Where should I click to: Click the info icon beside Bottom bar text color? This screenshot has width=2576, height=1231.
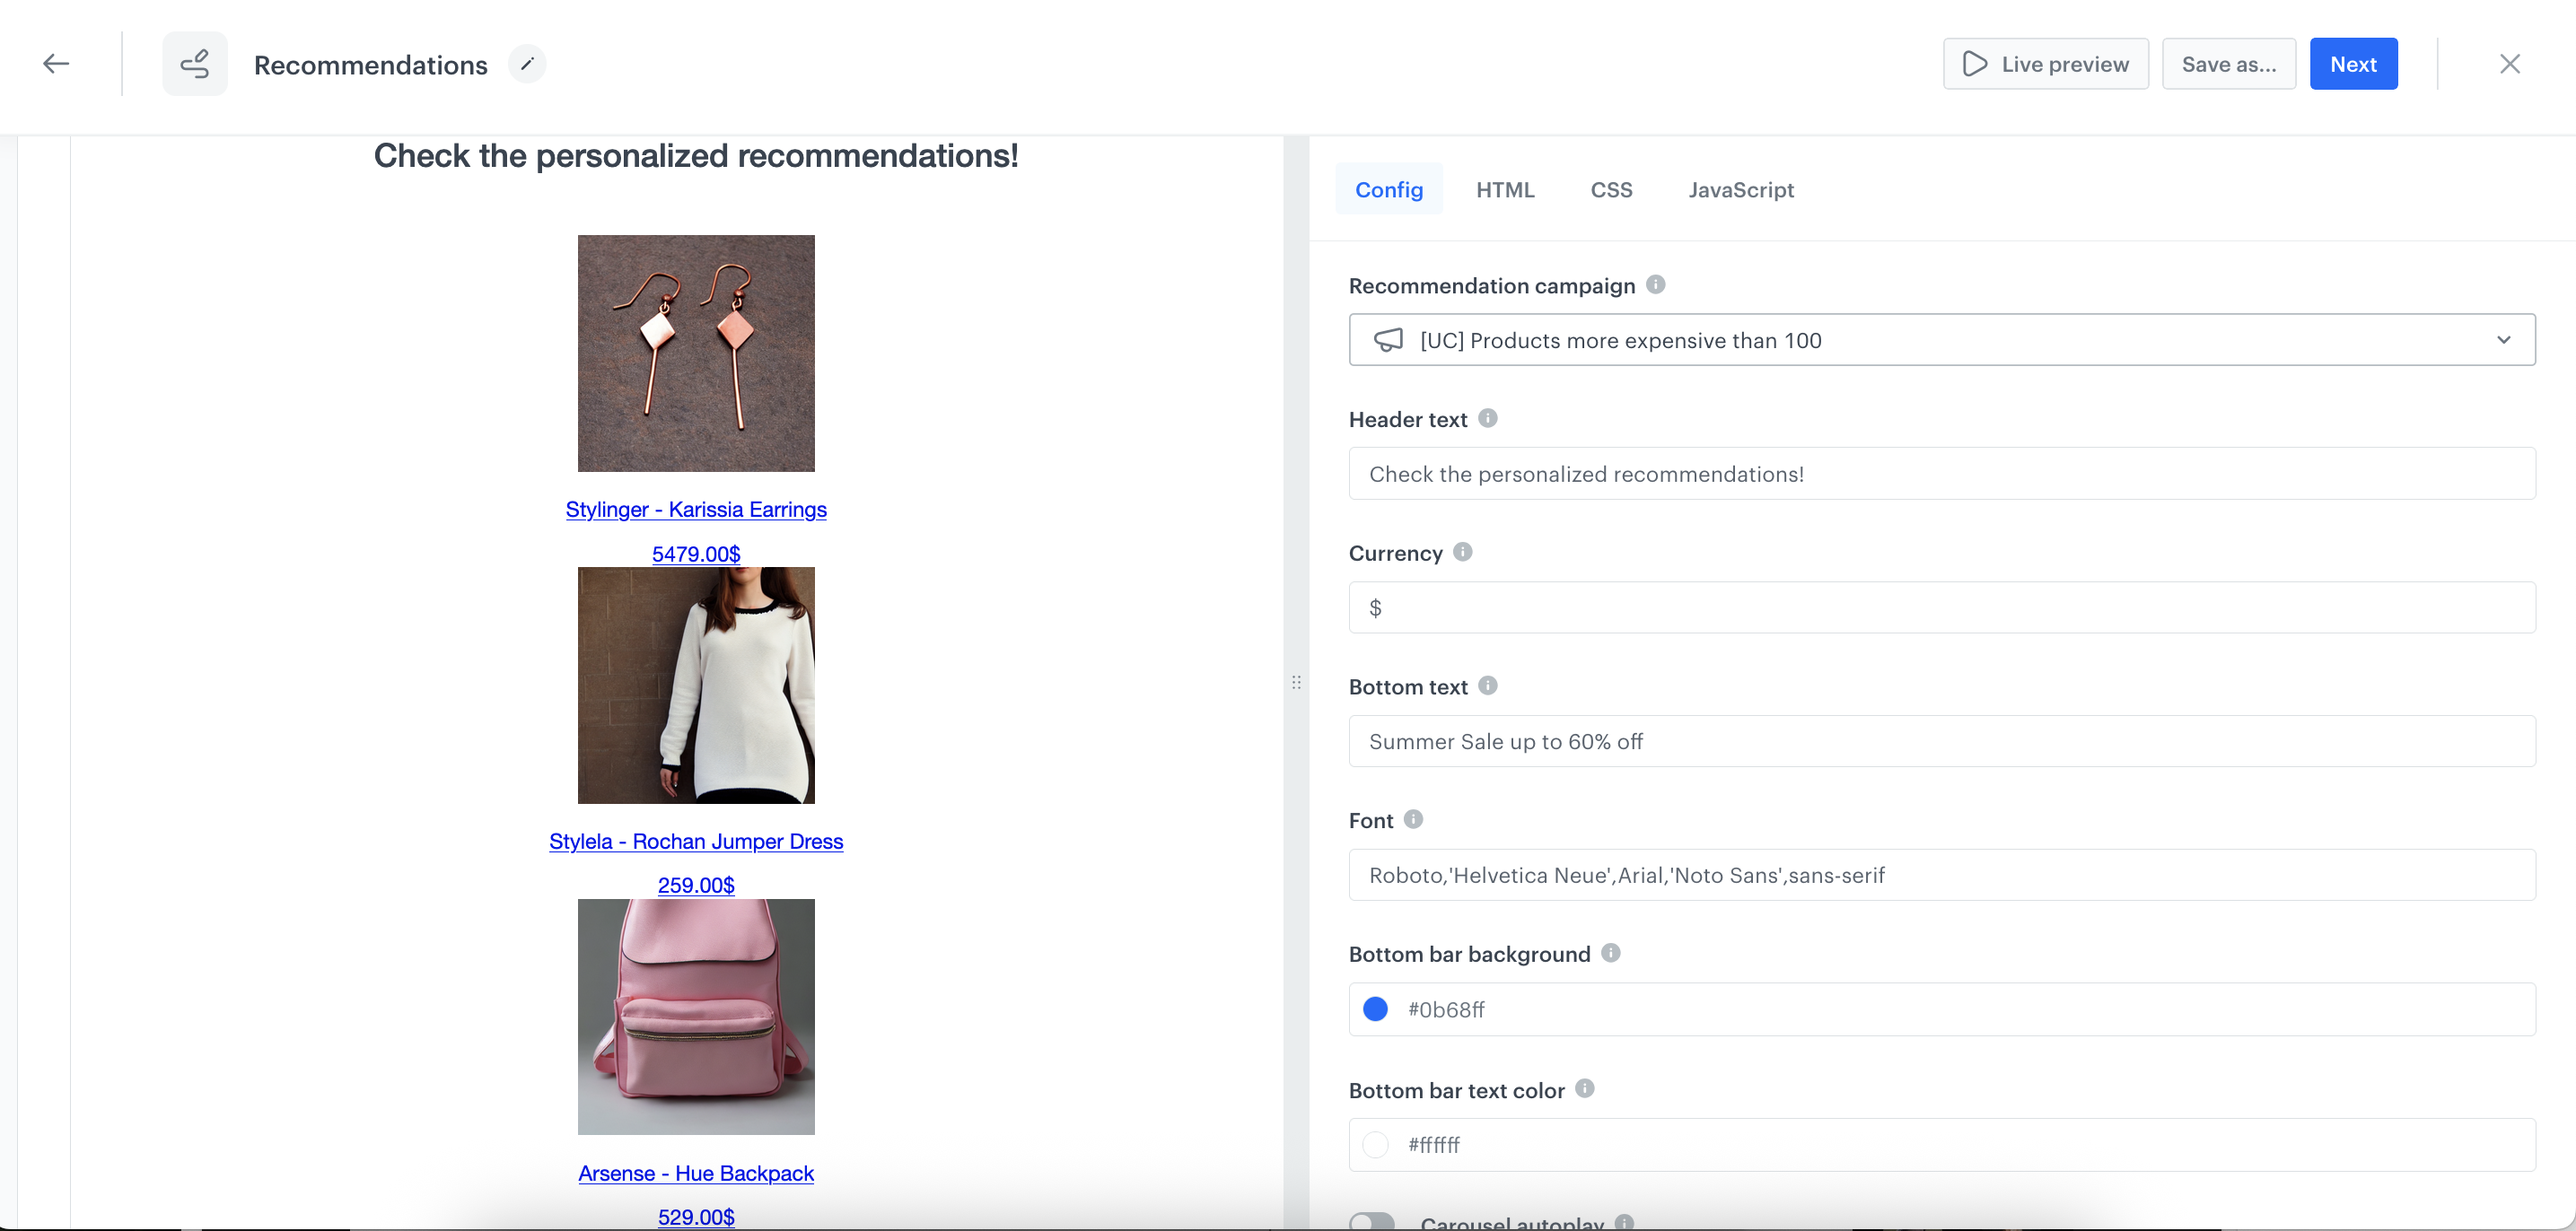click(1584, 1088)
